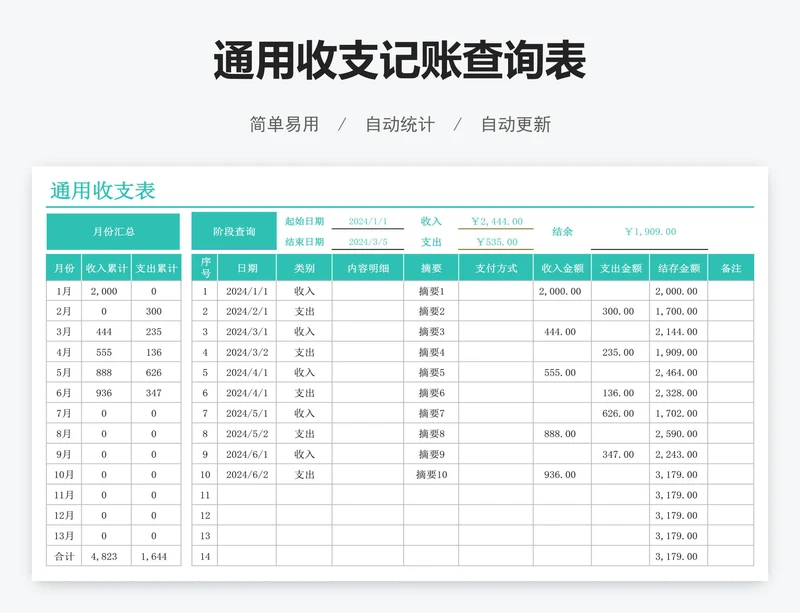Click the 结束日期 label
The width and height of the screenshot is (800, 613).
click(304, 241)
